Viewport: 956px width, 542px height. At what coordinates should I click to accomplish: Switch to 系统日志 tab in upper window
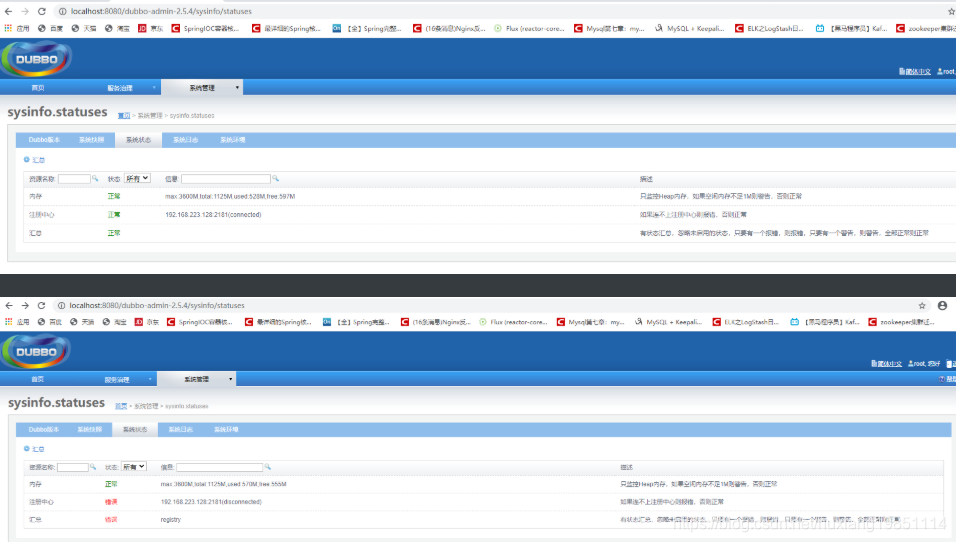click(185, 140)
